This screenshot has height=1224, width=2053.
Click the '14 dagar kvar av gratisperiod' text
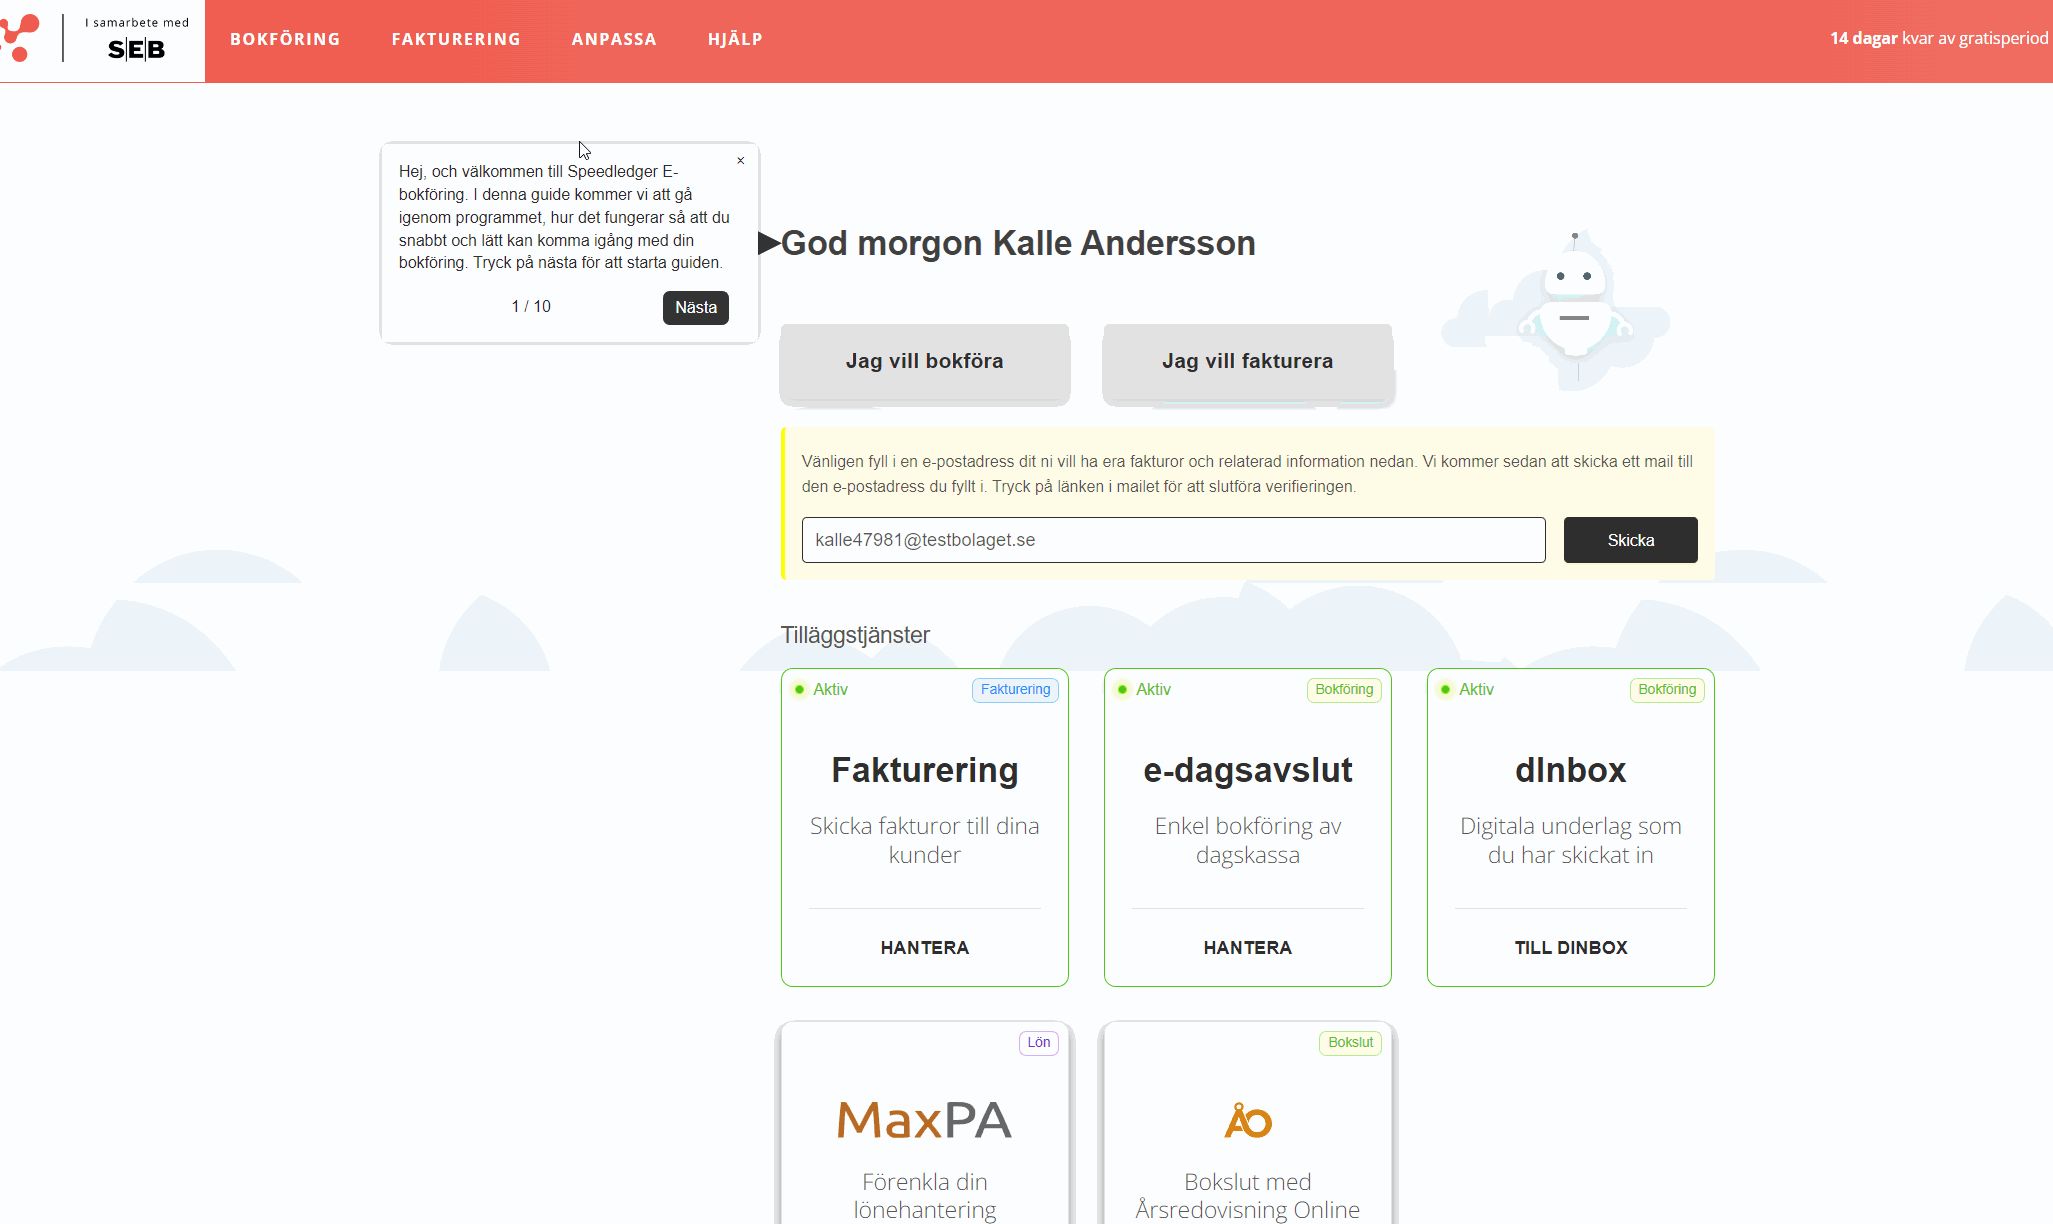point(1939,39)
